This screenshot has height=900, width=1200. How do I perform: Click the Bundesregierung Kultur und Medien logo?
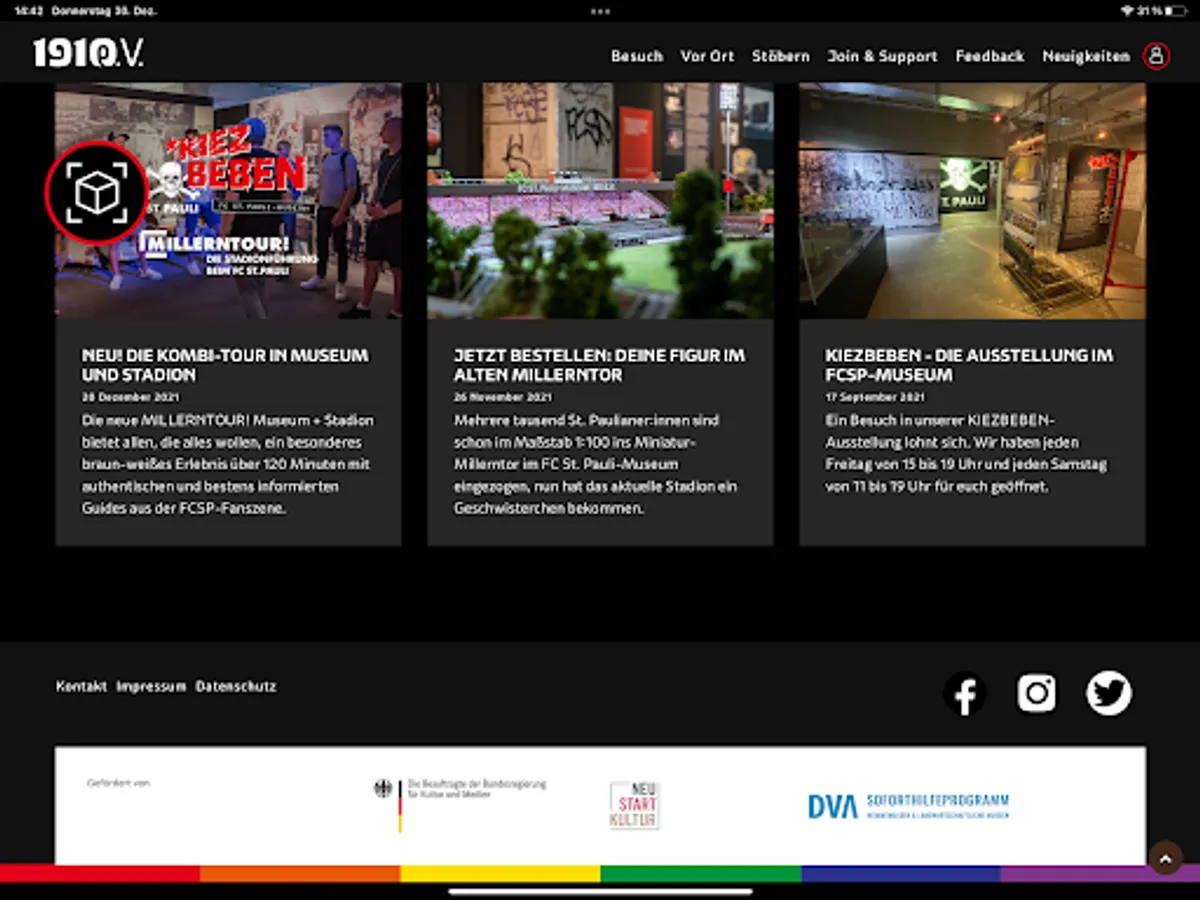pos(460,804)
